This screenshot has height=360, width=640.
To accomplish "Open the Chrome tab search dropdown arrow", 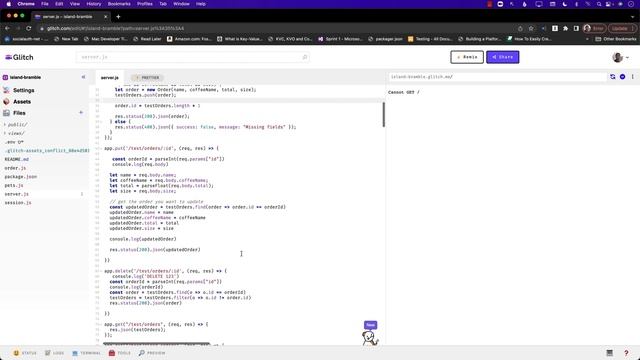I will (x=633, y=17).
